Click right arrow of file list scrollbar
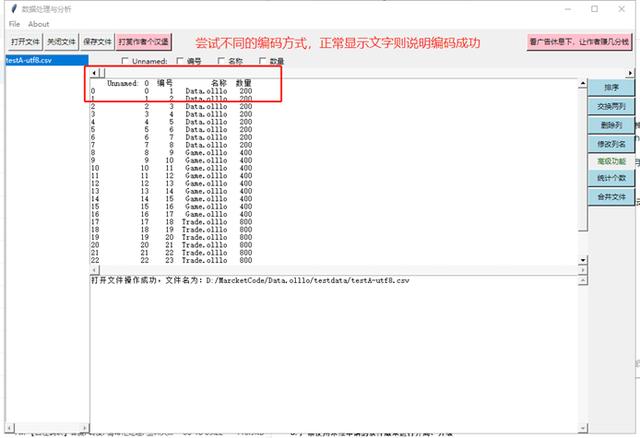The height and width of the screenshot is (438, 640). point(85,428)
